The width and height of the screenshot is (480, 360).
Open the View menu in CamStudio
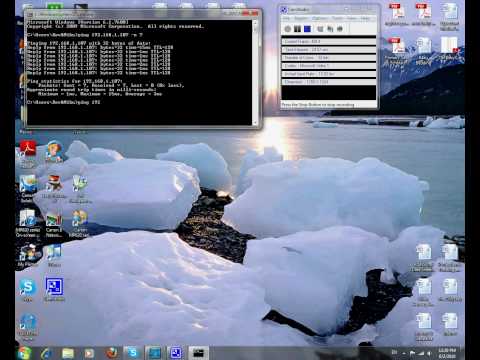pos(352,18)
